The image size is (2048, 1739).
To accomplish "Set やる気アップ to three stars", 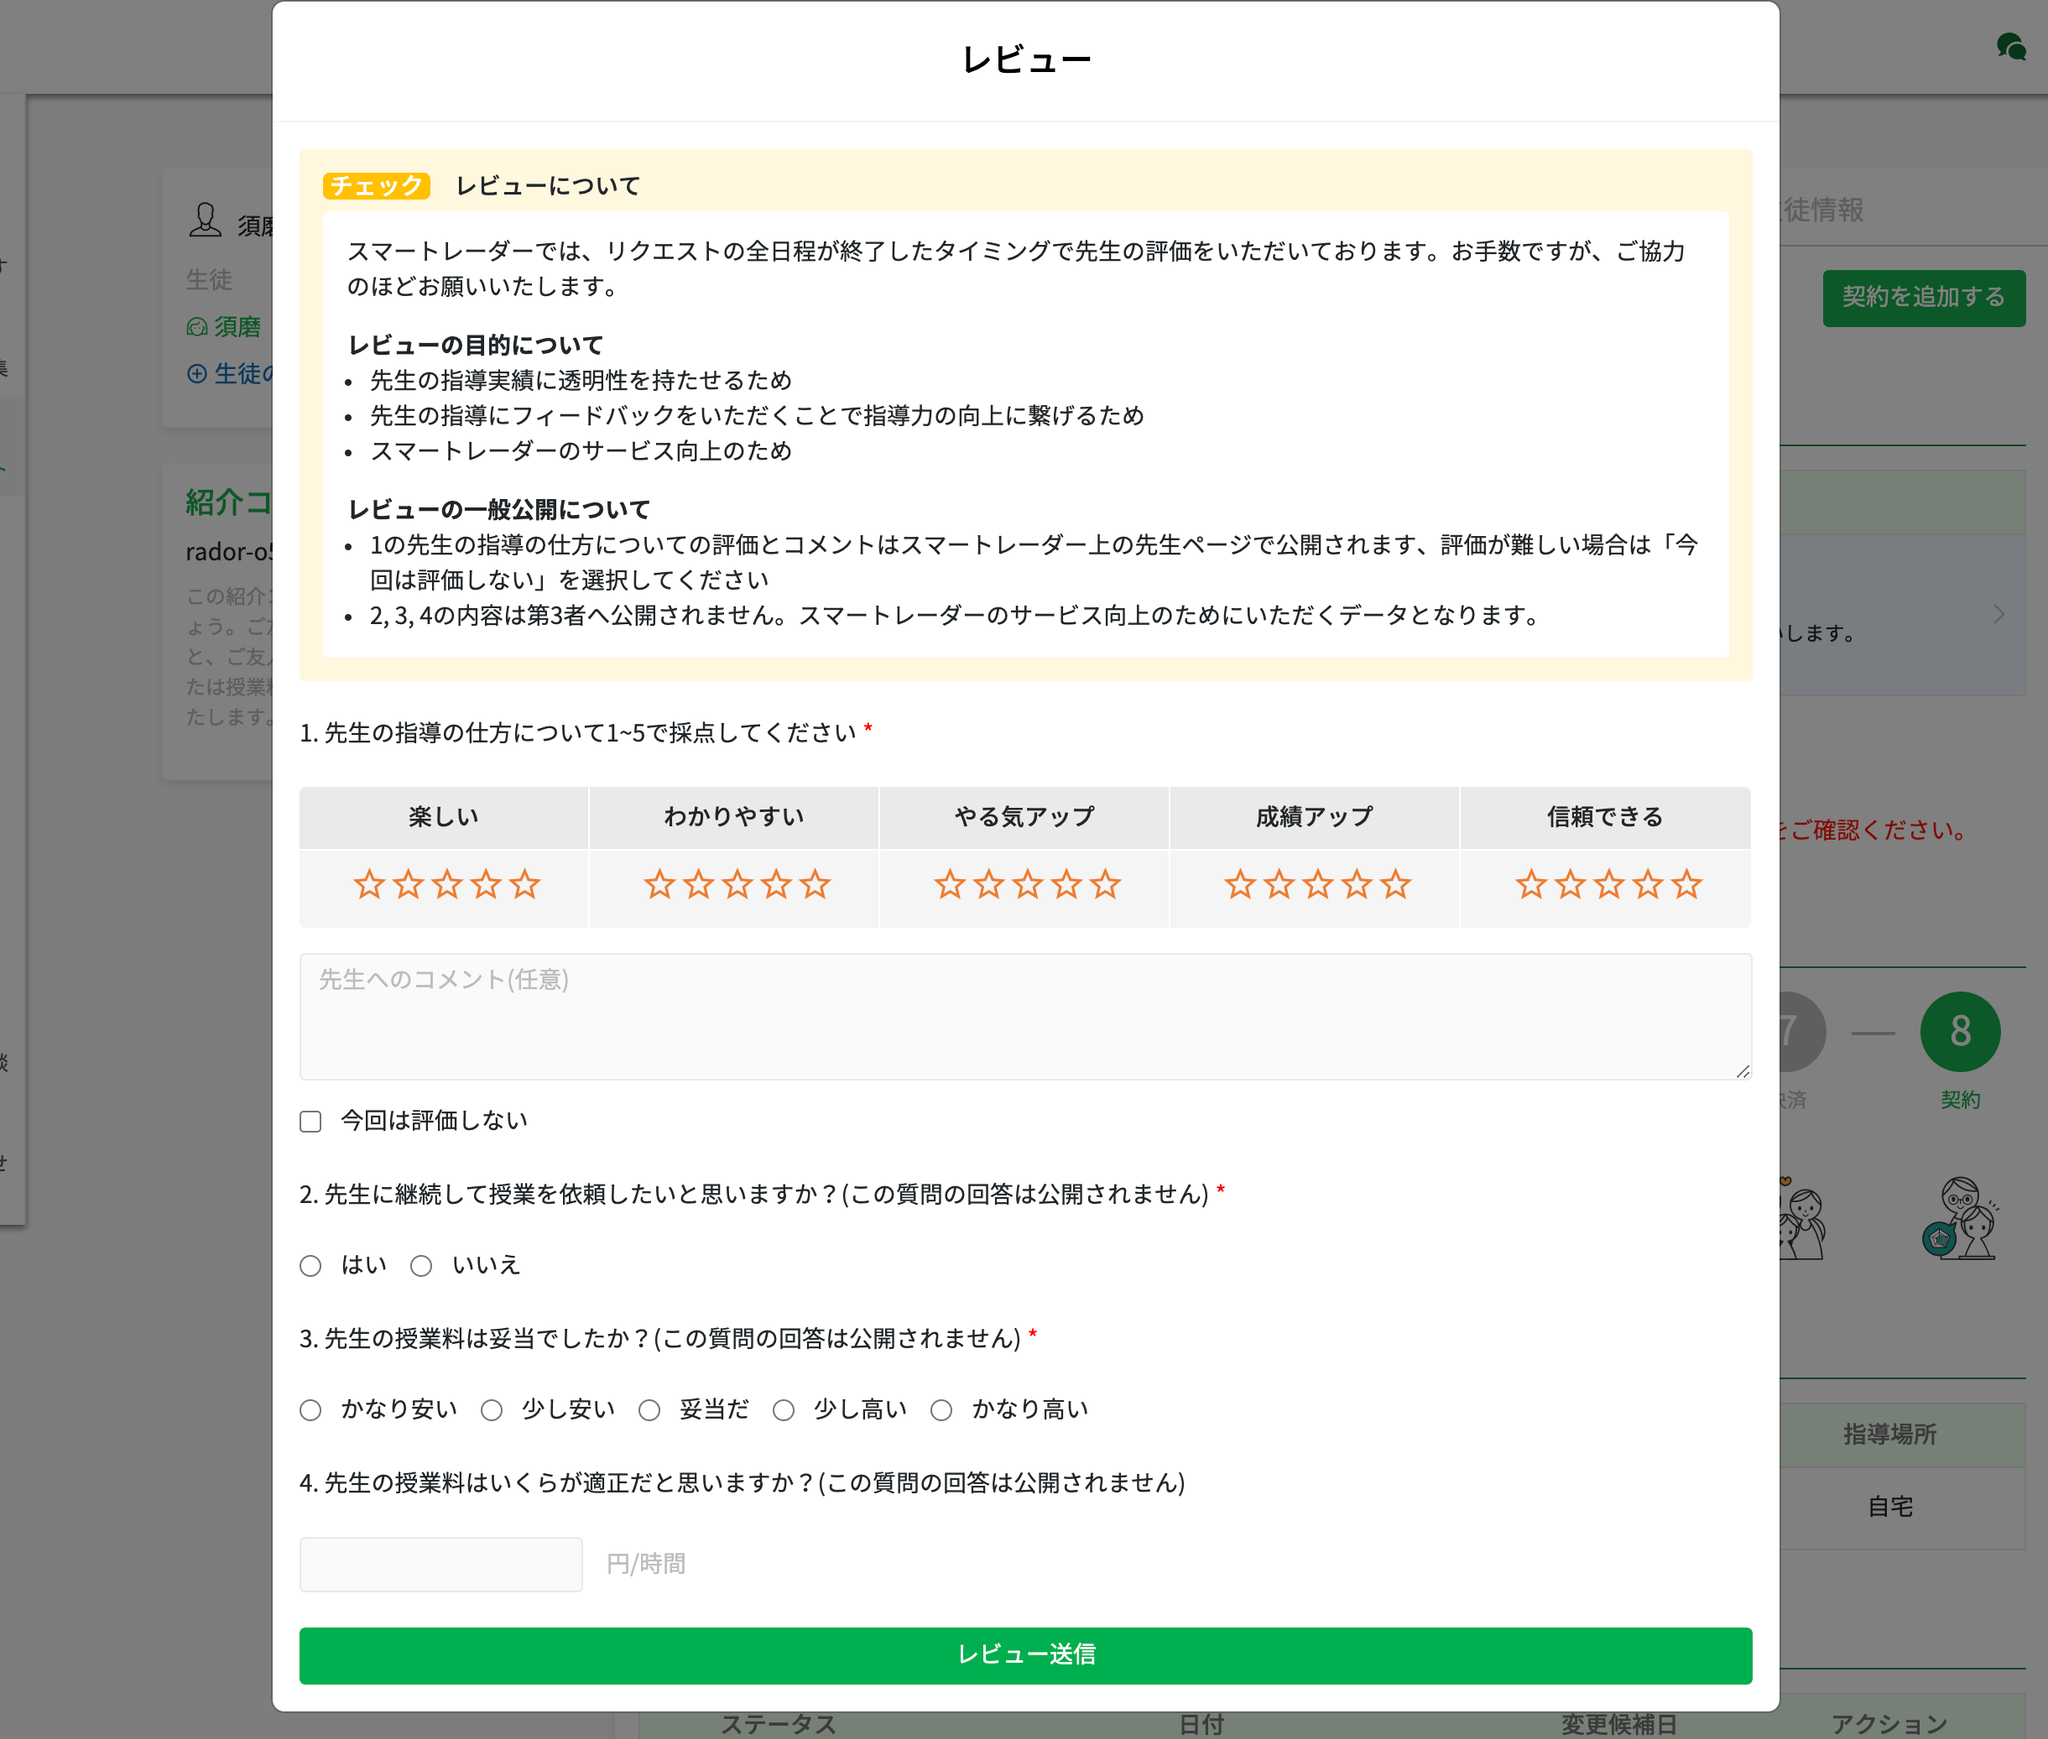I will point(1028,884).
